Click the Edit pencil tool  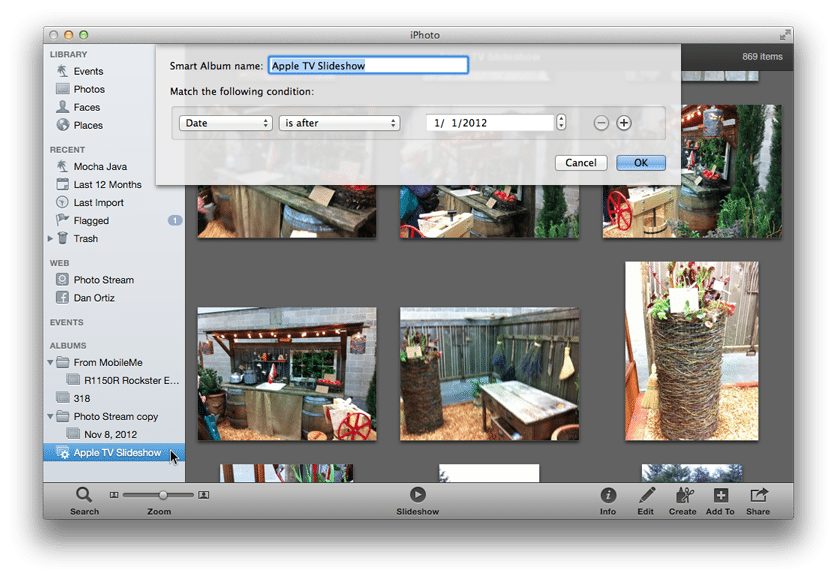pyautogui.click(x=646, y=495)
